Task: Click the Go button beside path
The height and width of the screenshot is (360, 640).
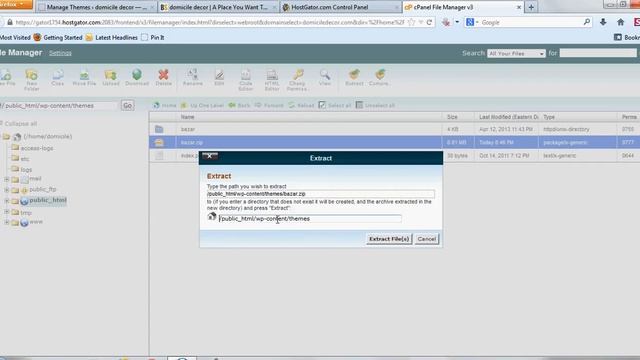Action: click(x=127, y=106)
